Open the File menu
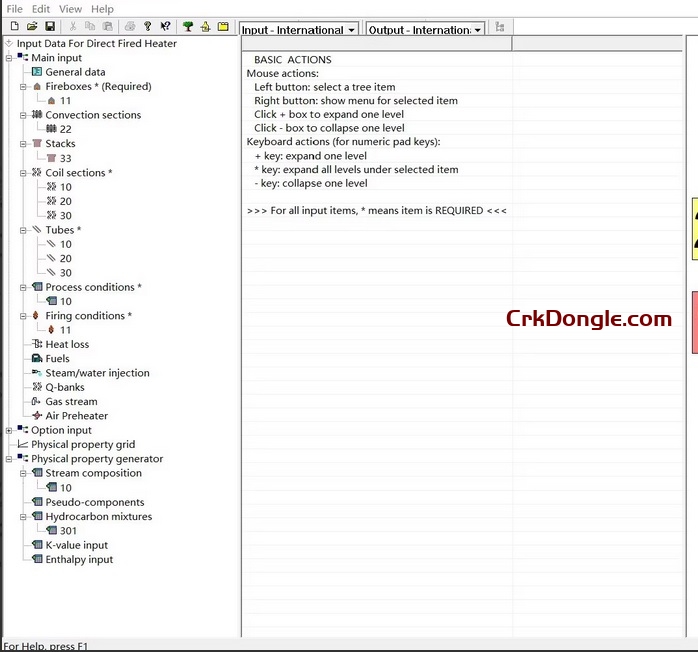Screen dimensions: 698x652 pyautogui.click(x=14, y=9)
